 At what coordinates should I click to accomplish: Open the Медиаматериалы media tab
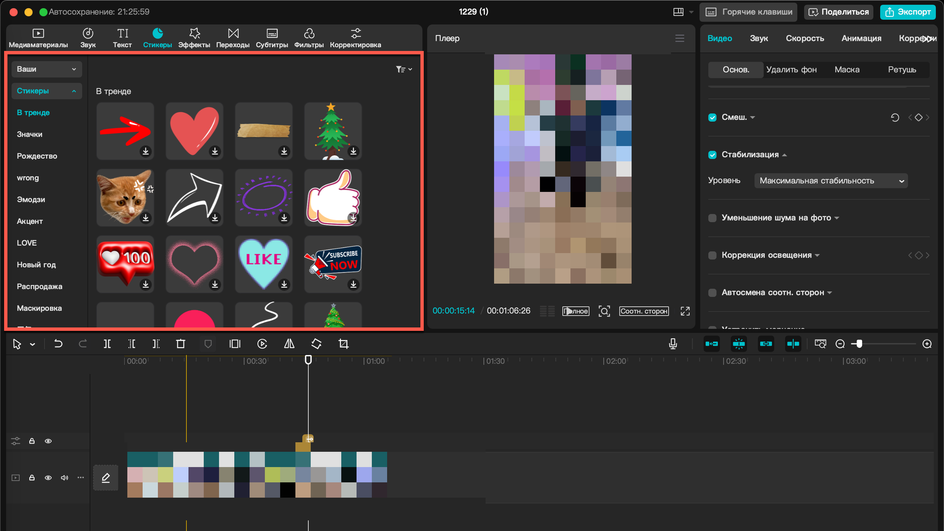pos(38,38)
